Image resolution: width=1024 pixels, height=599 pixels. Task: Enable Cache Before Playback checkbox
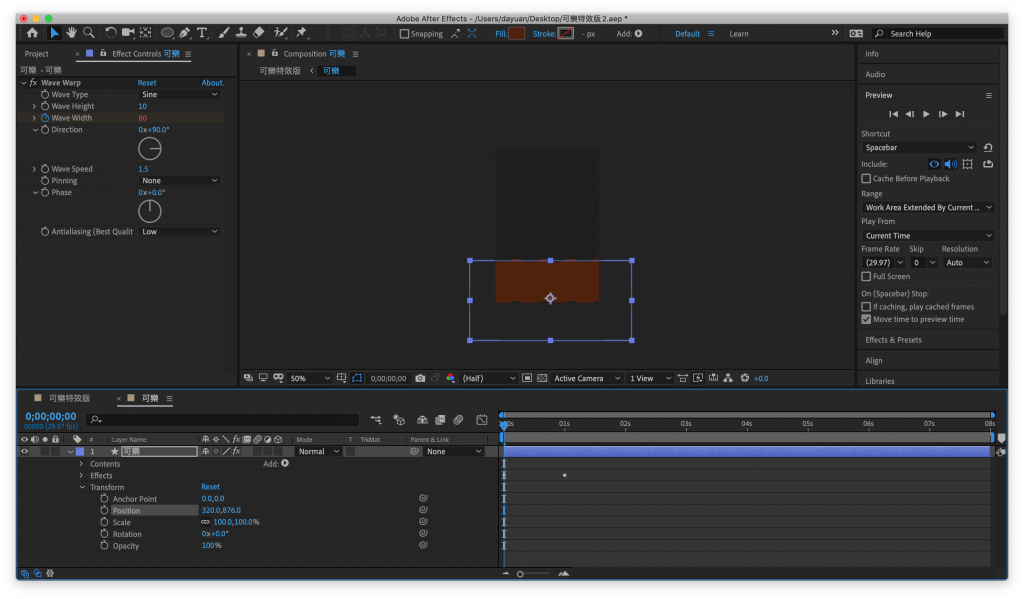(866, 179)
